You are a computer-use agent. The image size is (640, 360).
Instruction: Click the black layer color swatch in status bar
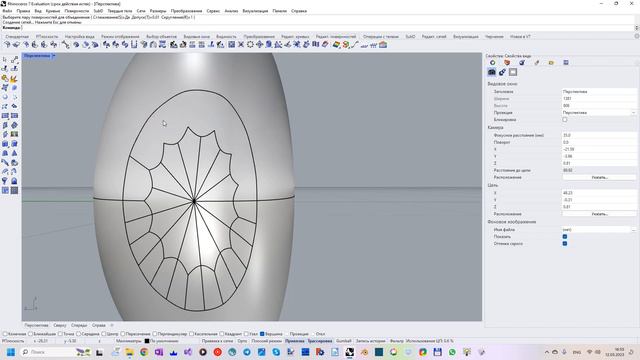[x=147, y=341]
